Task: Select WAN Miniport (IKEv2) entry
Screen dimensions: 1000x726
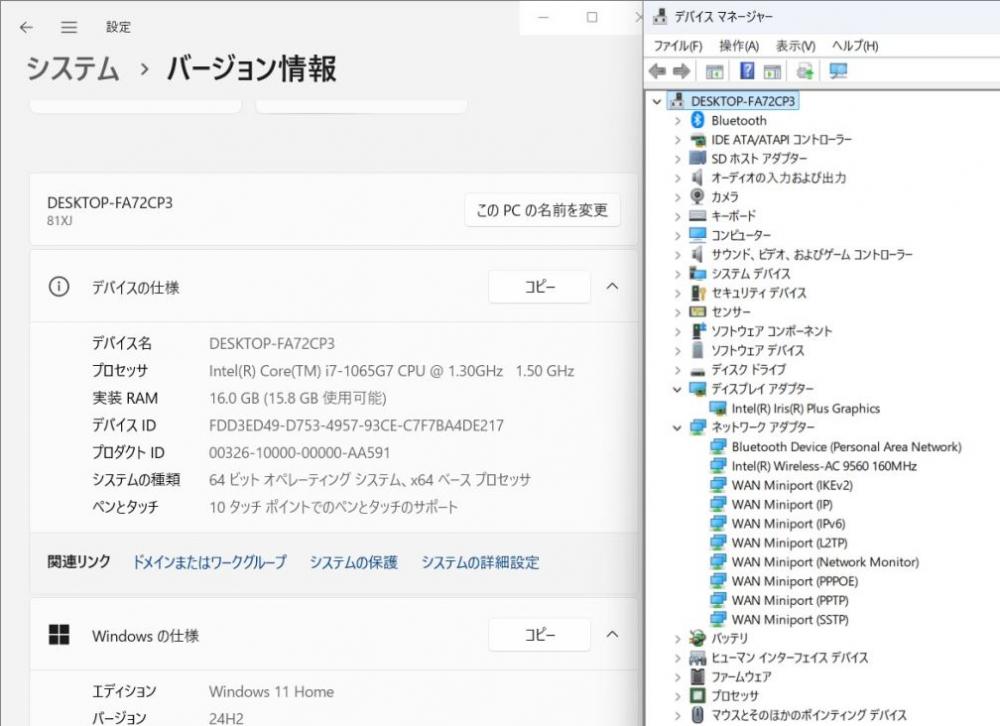Action: point(791,485)
